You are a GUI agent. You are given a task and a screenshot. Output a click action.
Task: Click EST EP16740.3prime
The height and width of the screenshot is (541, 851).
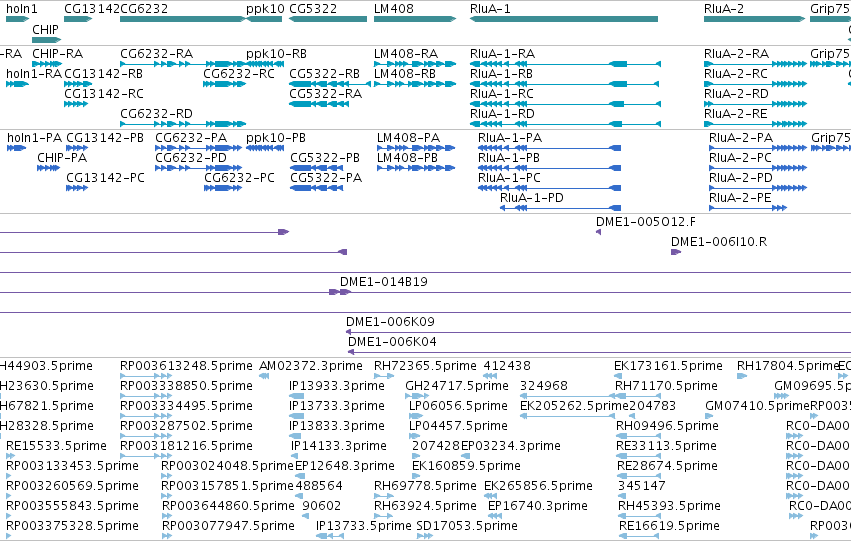(494, 516)
